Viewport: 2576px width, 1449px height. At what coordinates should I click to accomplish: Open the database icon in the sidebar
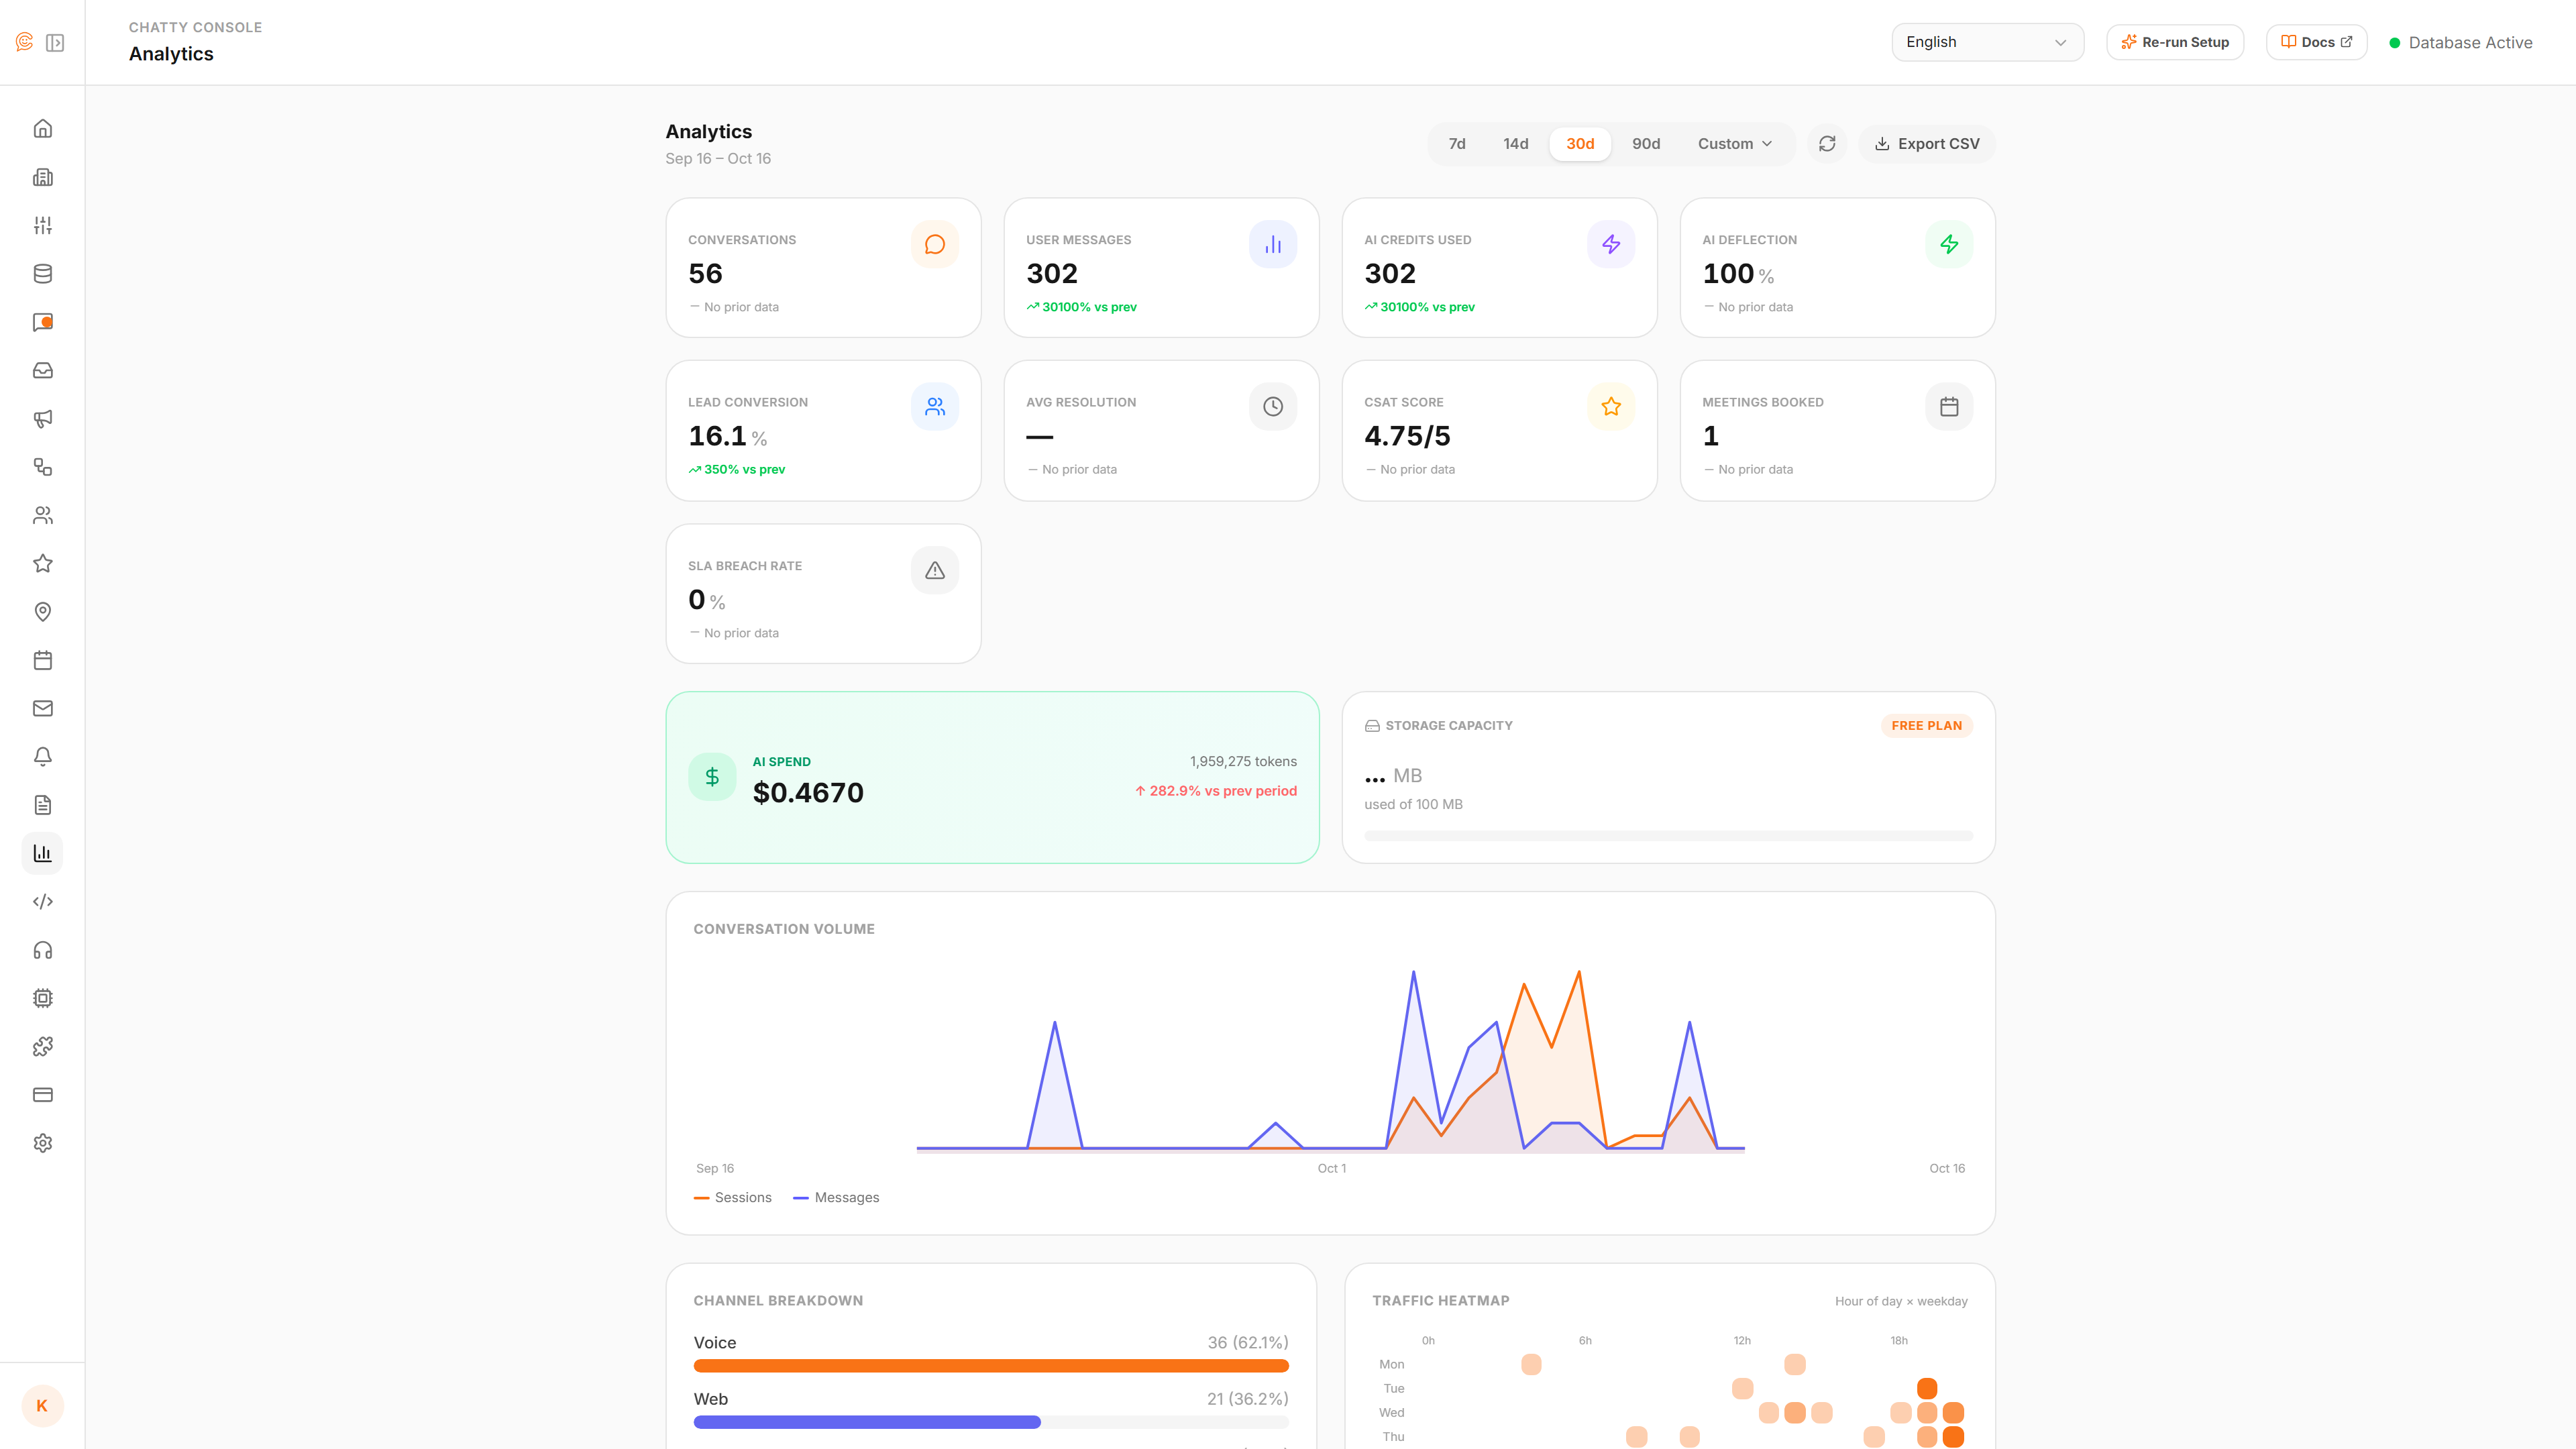pyautogui.click(x=43, y=274)
